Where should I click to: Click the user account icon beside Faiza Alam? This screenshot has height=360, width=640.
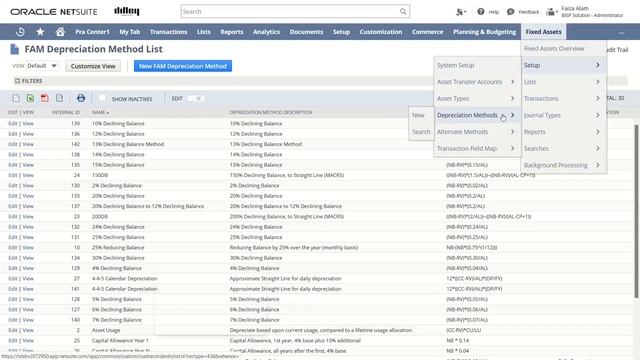point(551,12)
